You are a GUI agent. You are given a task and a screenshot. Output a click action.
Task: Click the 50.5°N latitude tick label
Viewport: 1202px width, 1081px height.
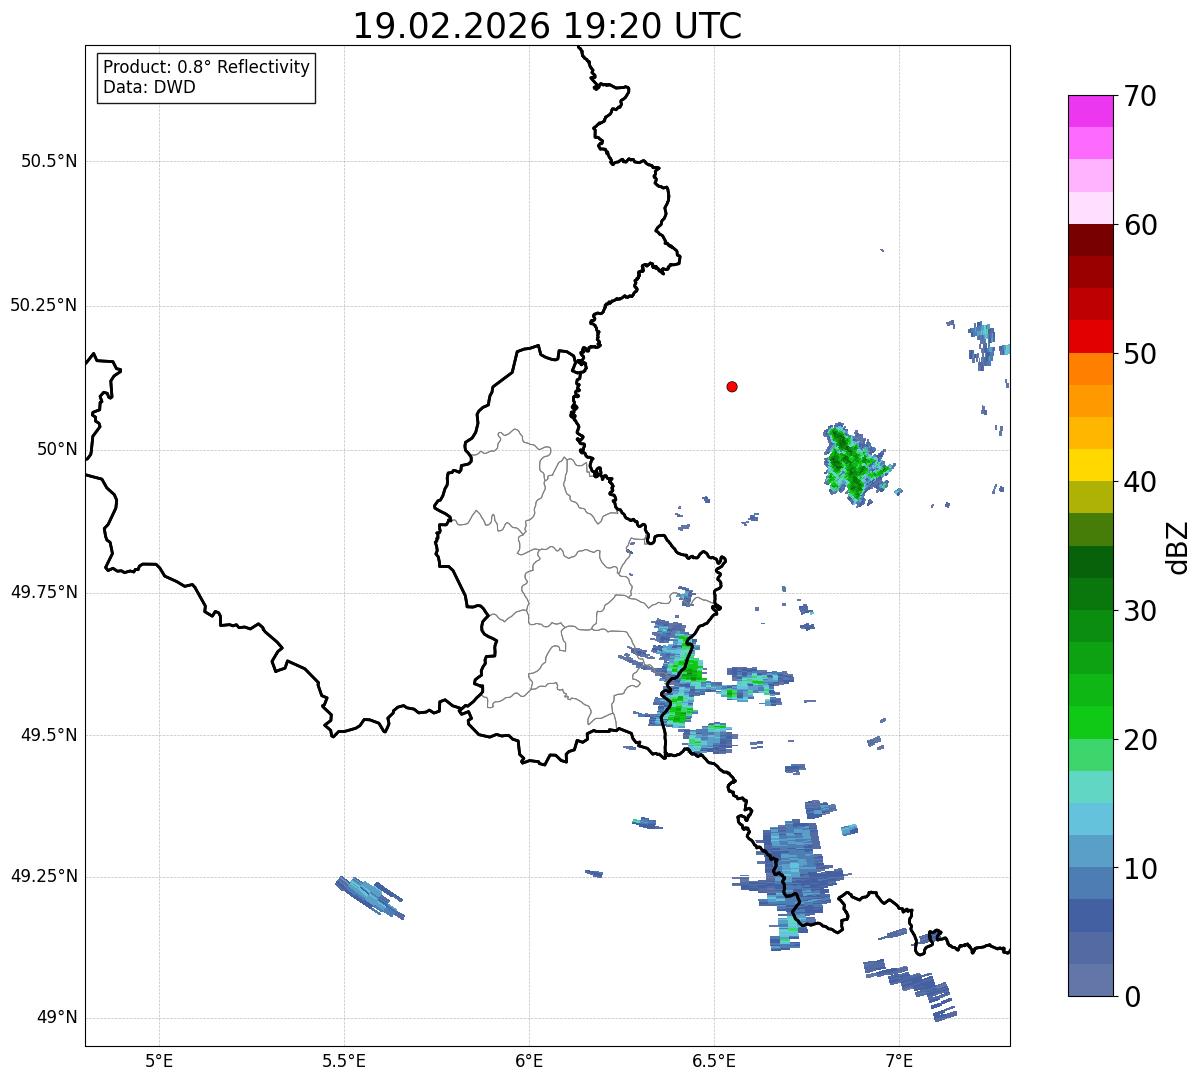(49, 161)
